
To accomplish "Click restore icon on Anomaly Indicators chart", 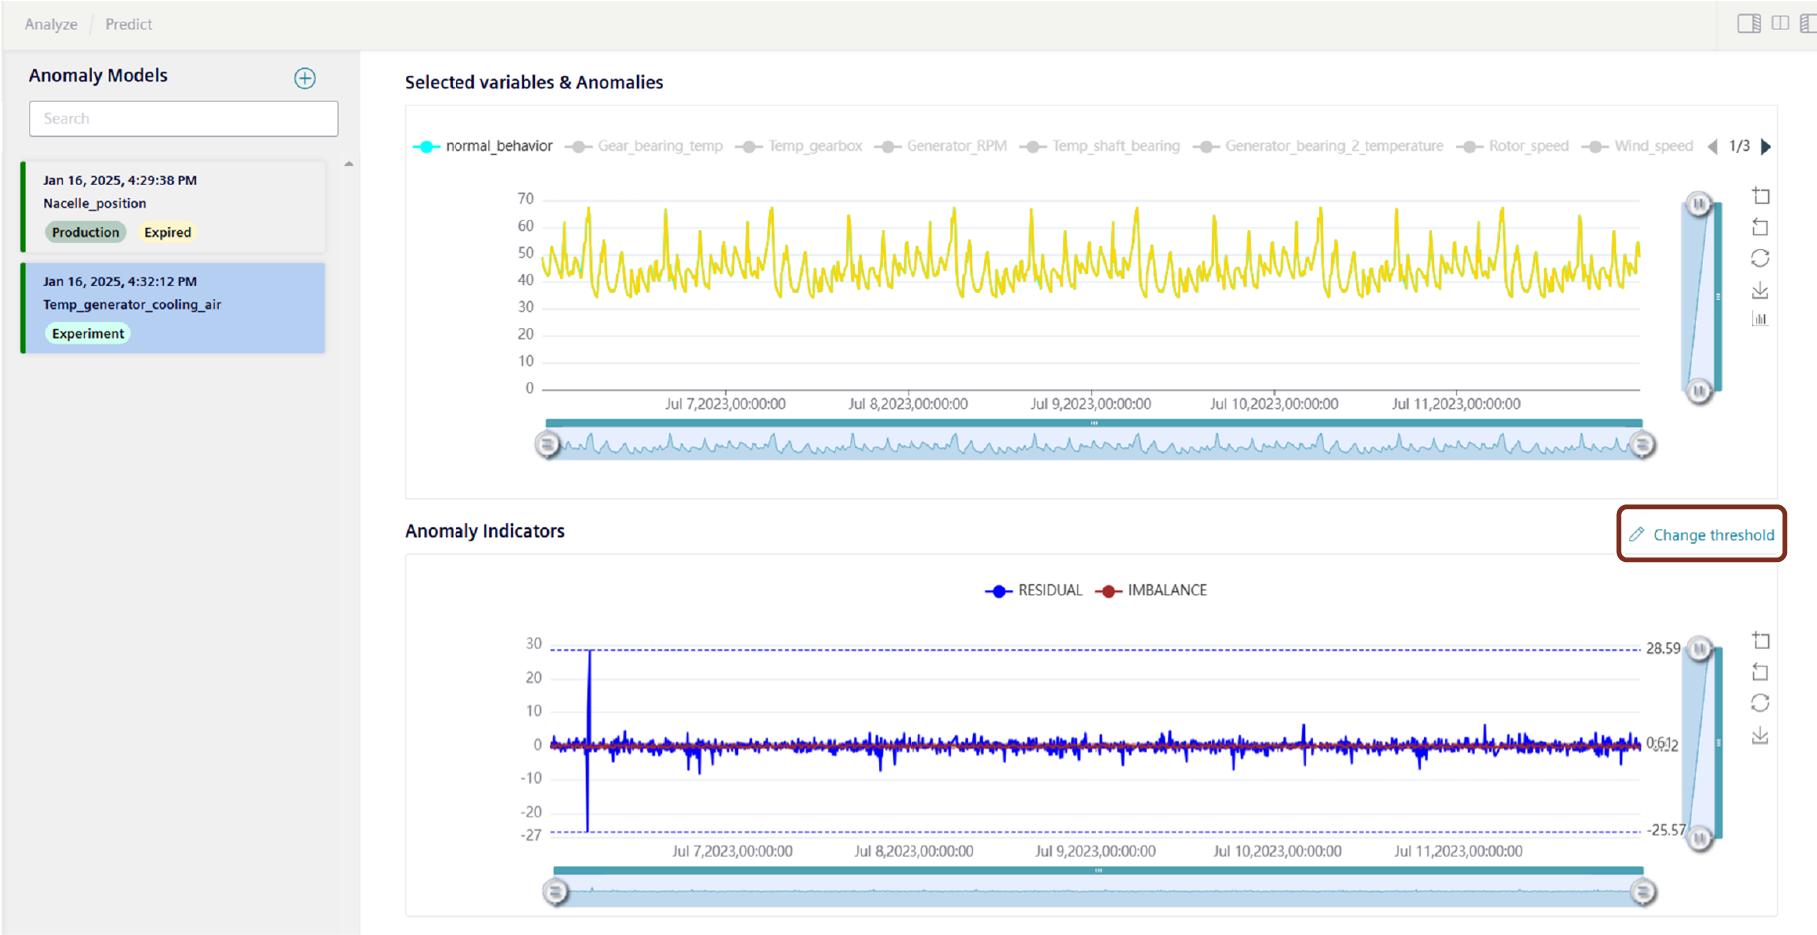I will coord(1760,703).
